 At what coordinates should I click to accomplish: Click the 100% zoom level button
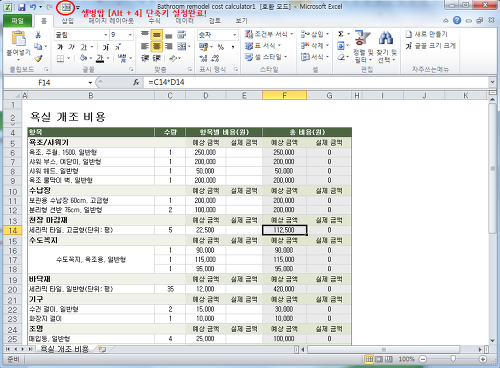click(x=406, y=359)
